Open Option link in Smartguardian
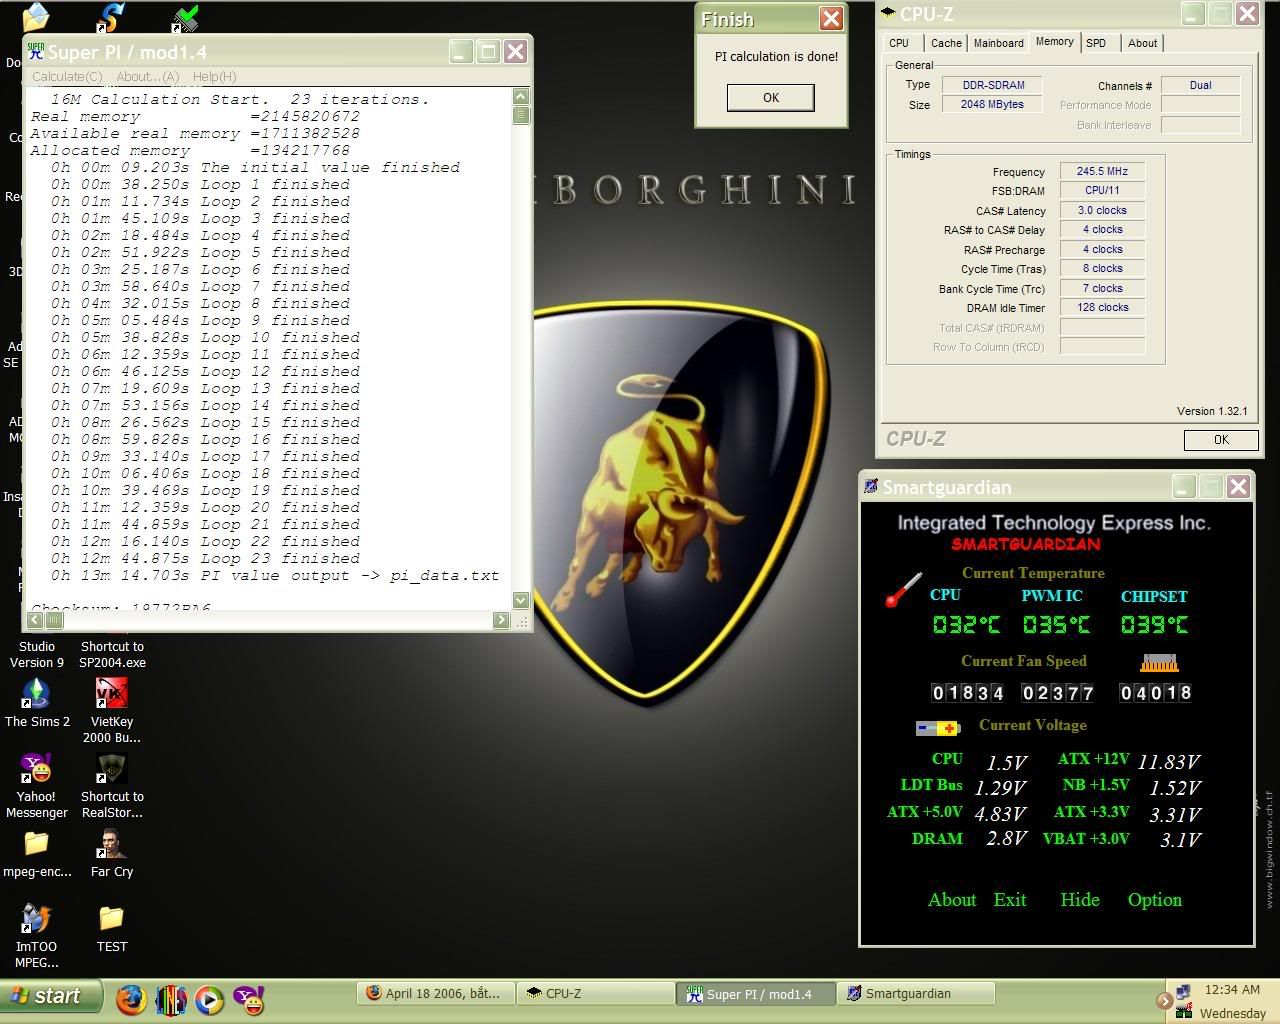This screenshot has height=1024, width=1280. (1155, 900)
